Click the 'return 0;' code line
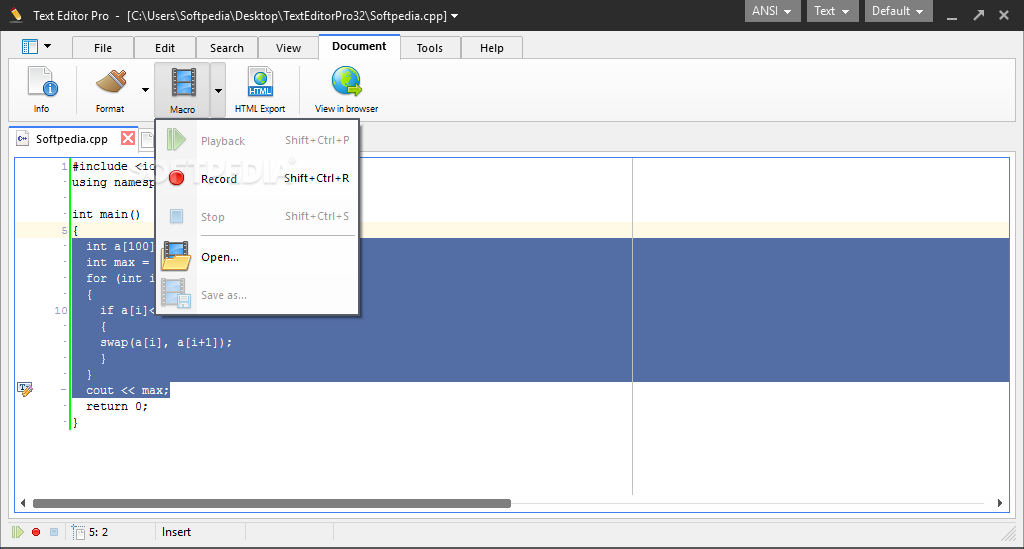 [117, 406]
